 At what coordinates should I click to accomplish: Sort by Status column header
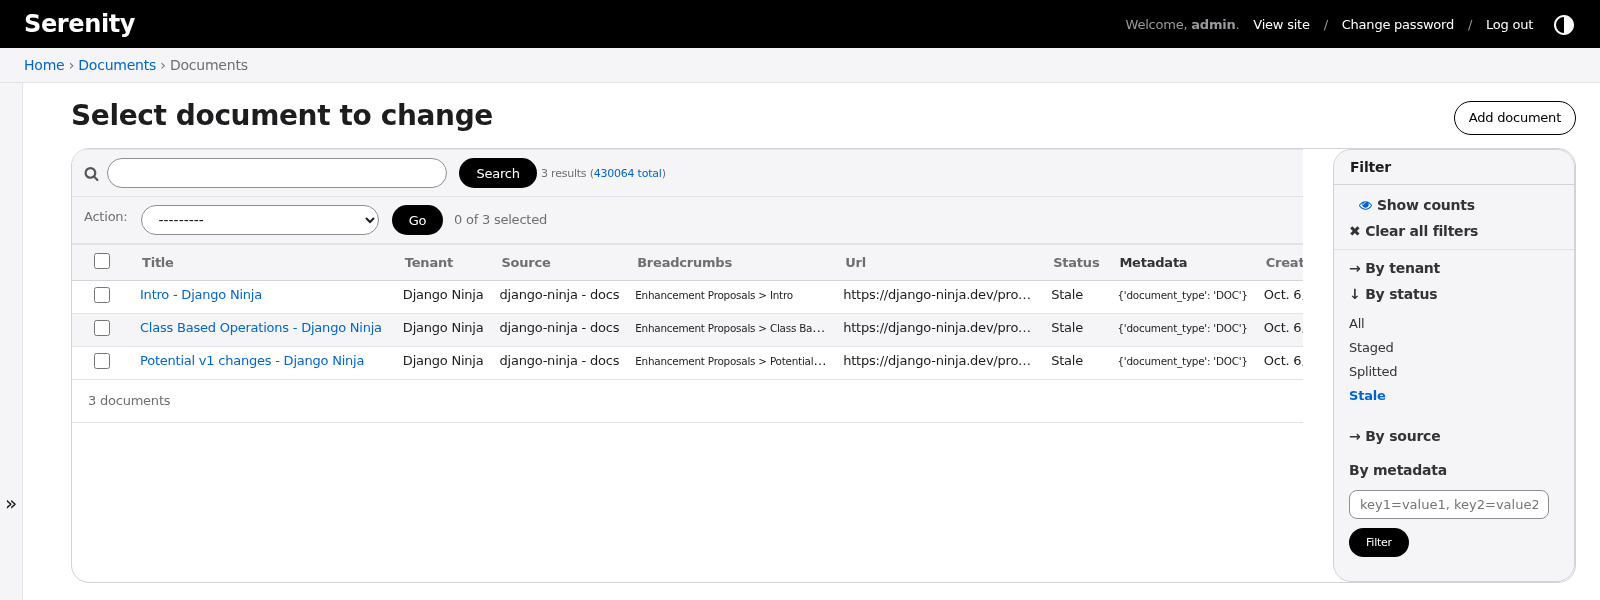[1076, 263]
